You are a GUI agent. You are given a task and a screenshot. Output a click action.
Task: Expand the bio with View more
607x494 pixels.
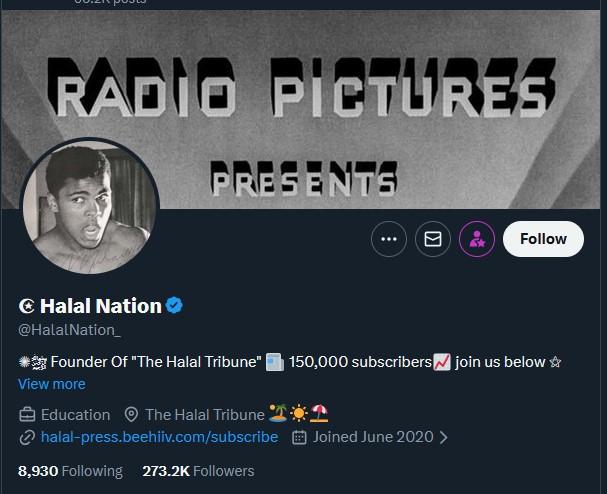click(51, 384)
